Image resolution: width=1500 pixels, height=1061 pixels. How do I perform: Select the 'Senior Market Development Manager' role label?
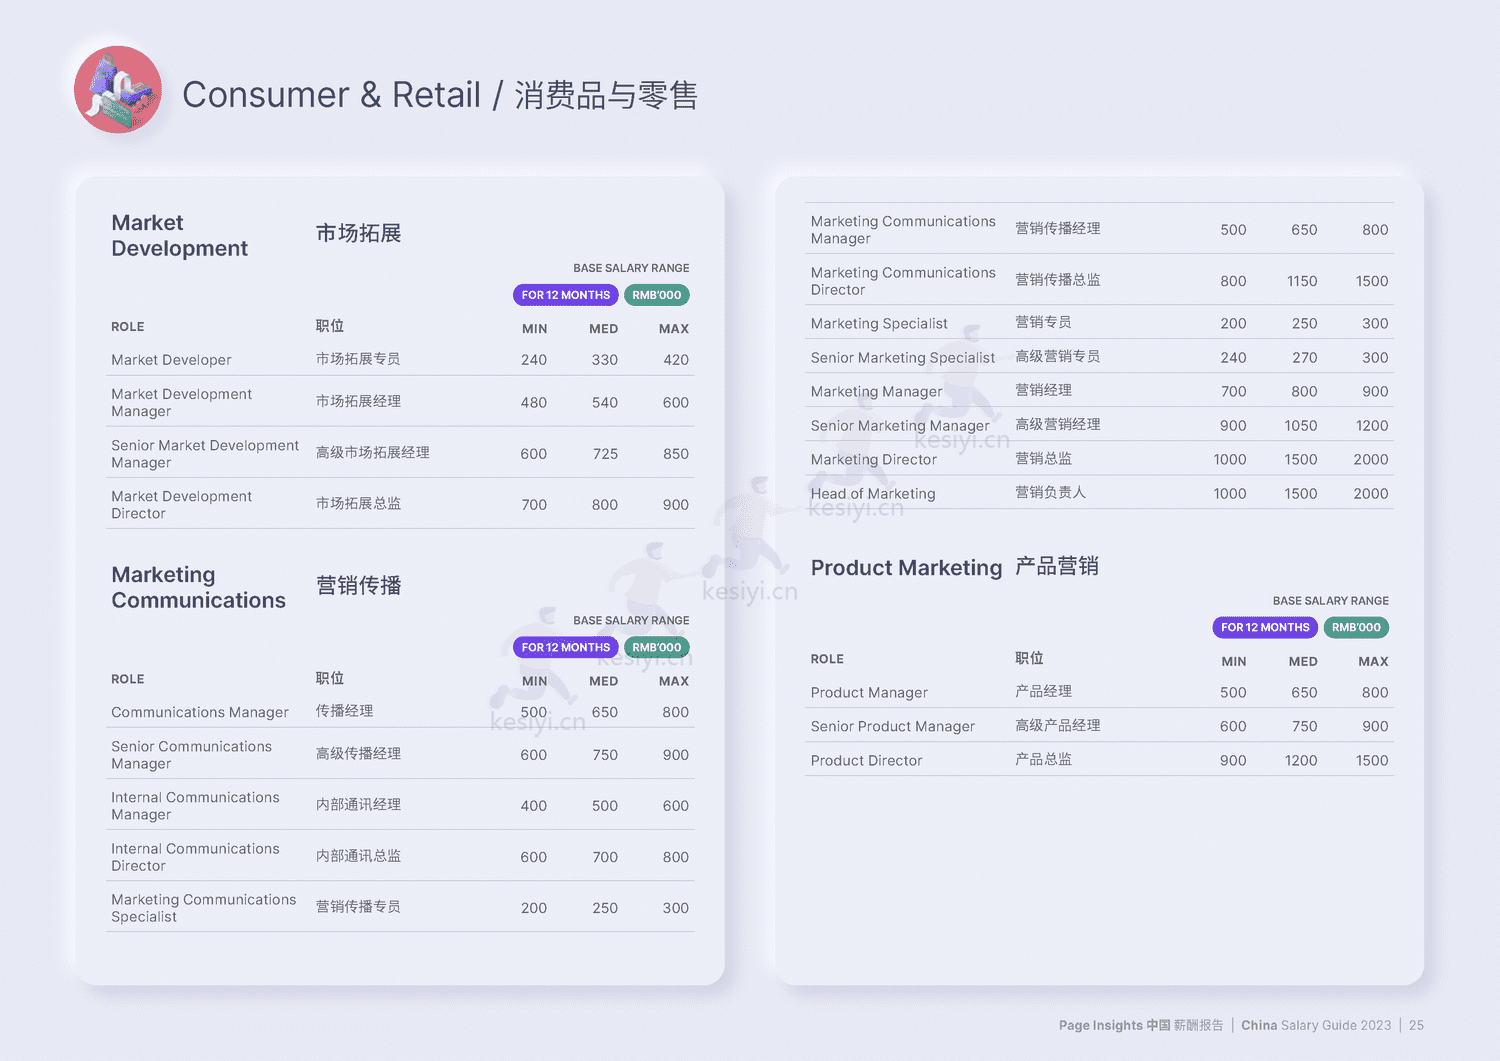[205, 454]
